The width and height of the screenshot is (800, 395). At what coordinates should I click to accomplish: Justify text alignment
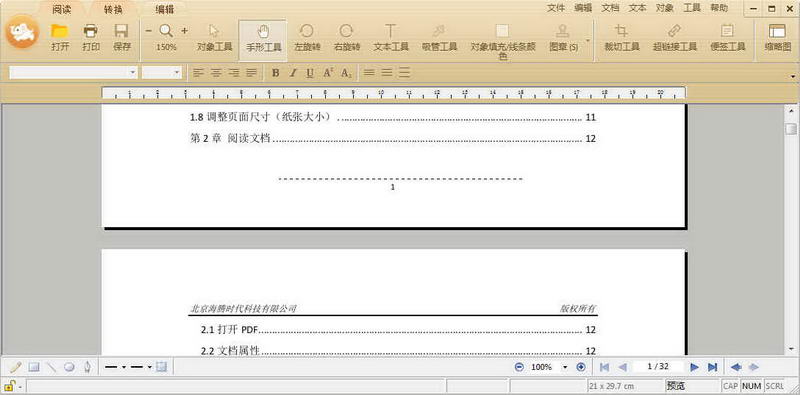251,73
